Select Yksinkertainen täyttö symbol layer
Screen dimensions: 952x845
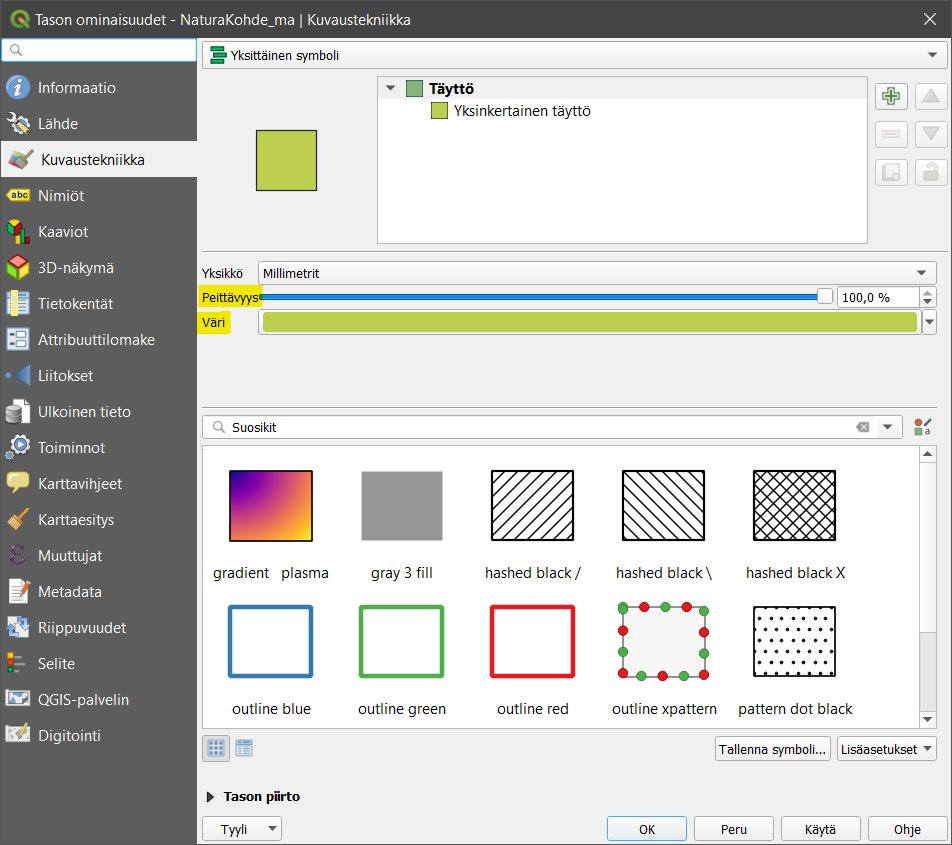tap(521, 111)
